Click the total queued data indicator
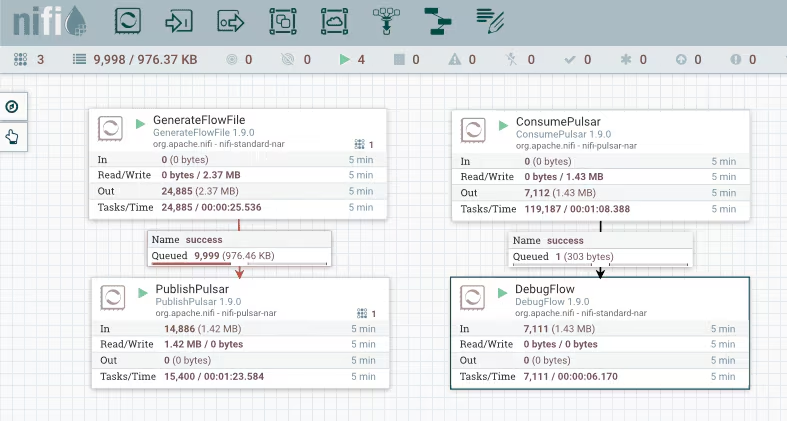 click(x=135, y=60)
